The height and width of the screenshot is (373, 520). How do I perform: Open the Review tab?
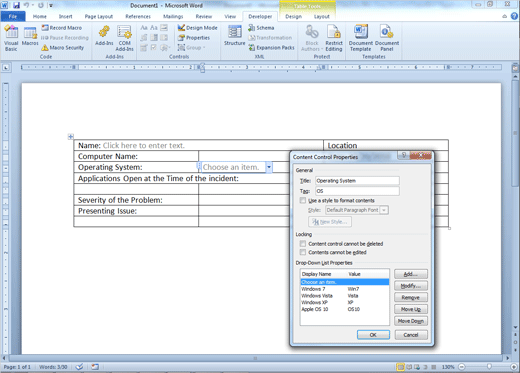coord(204,16)
